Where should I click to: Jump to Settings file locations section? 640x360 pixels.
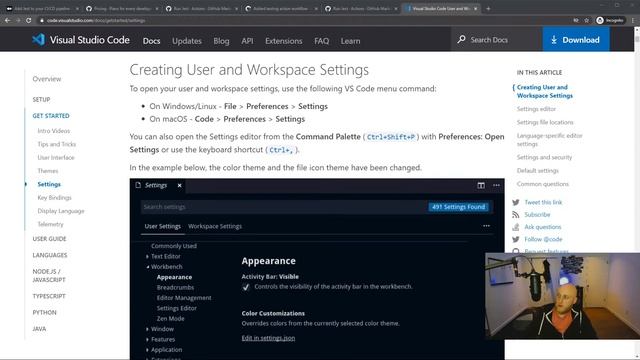[545, 122]
